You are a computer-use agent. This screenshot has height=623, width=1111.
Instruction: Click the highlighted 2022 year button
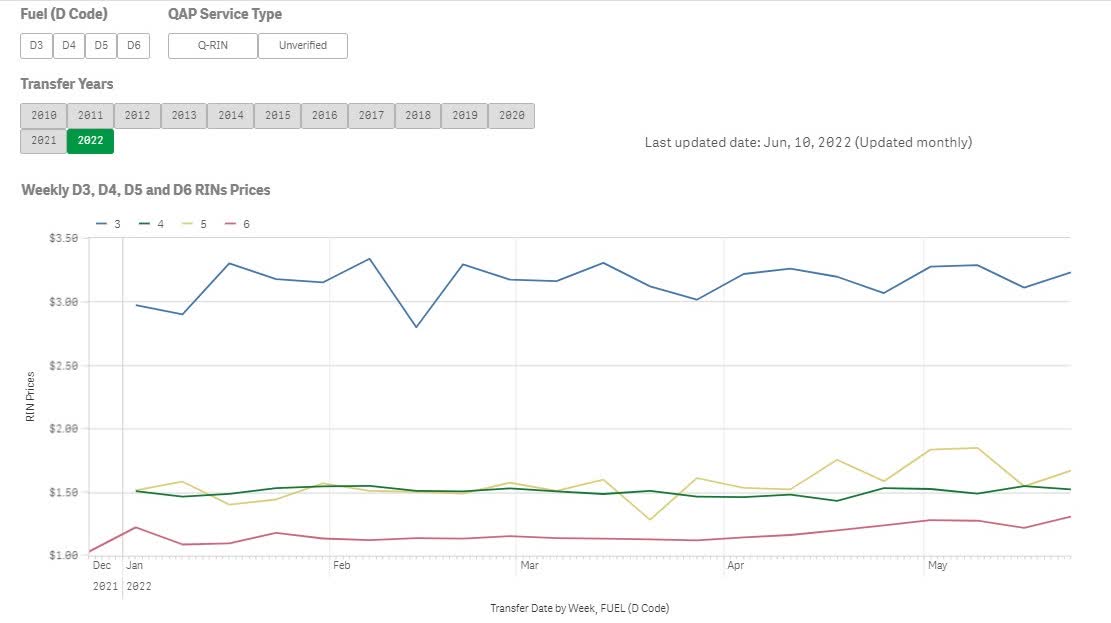pyautogui.click(x=90, y=142)
